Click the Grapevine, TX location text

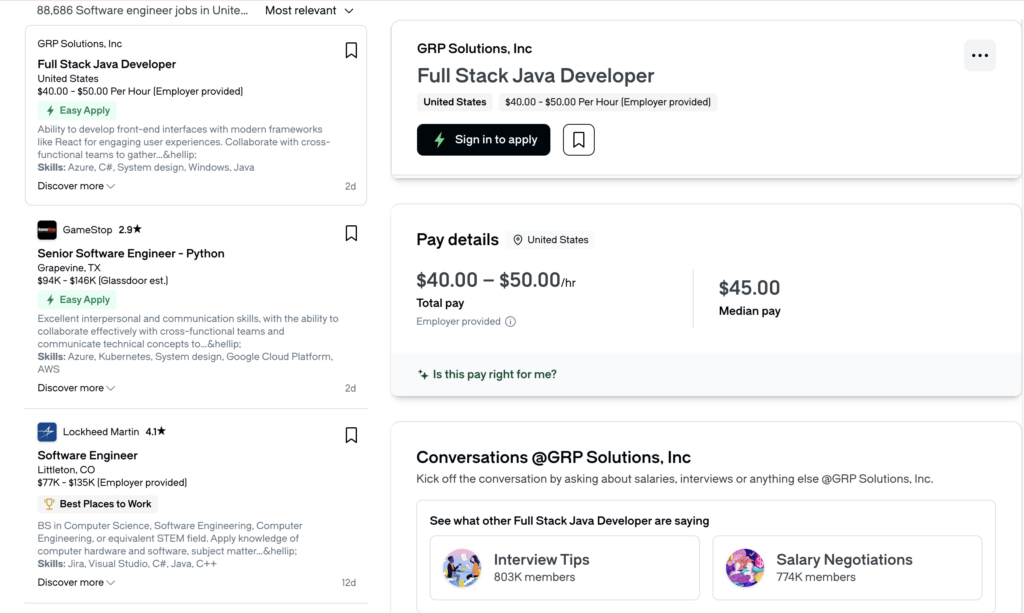69,268
